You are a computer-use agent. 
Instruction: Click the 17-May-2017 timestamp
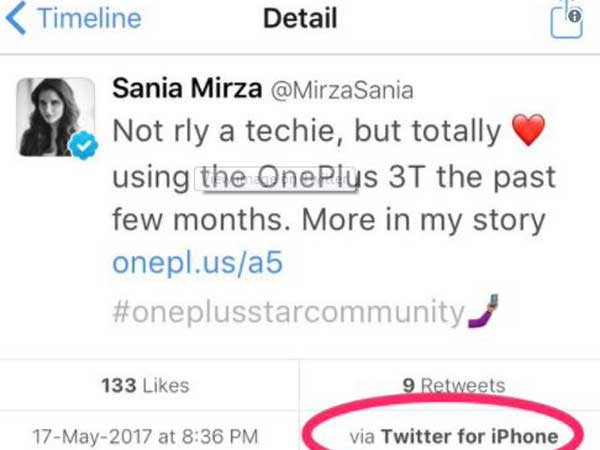click(x=145, y=436)
